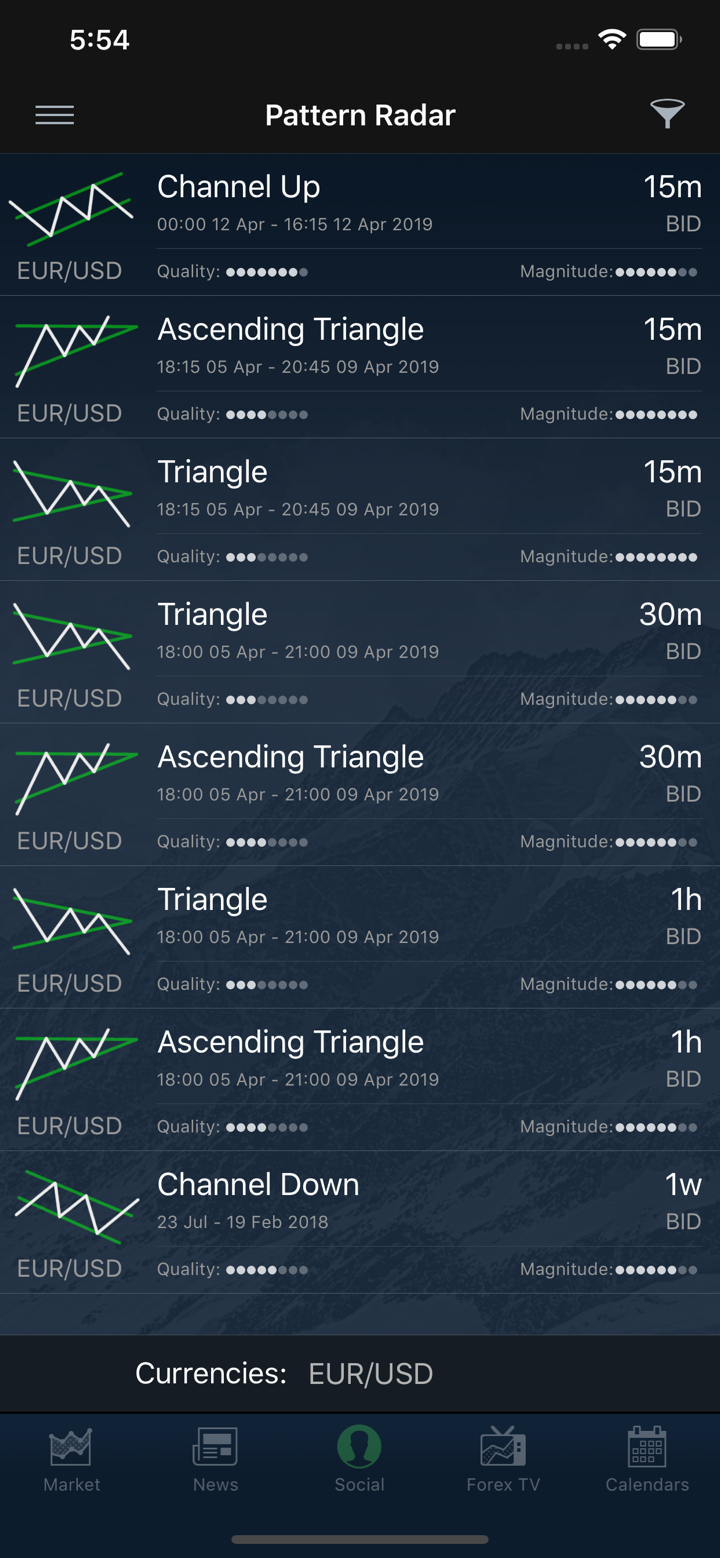Screen dimensions: 720x1558
Task: Open the 15m Channel Up pattern row
Action: pos(238,187)
